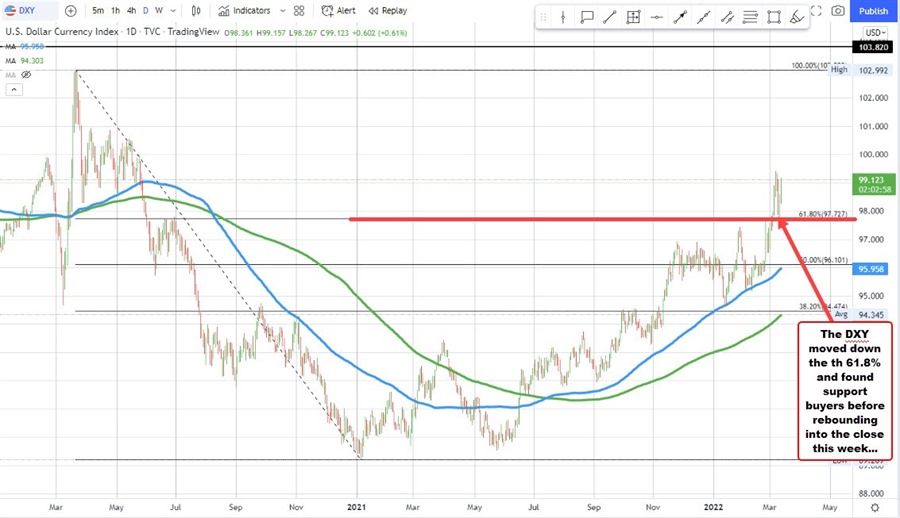Click the Publish button

tap(874, 11)
